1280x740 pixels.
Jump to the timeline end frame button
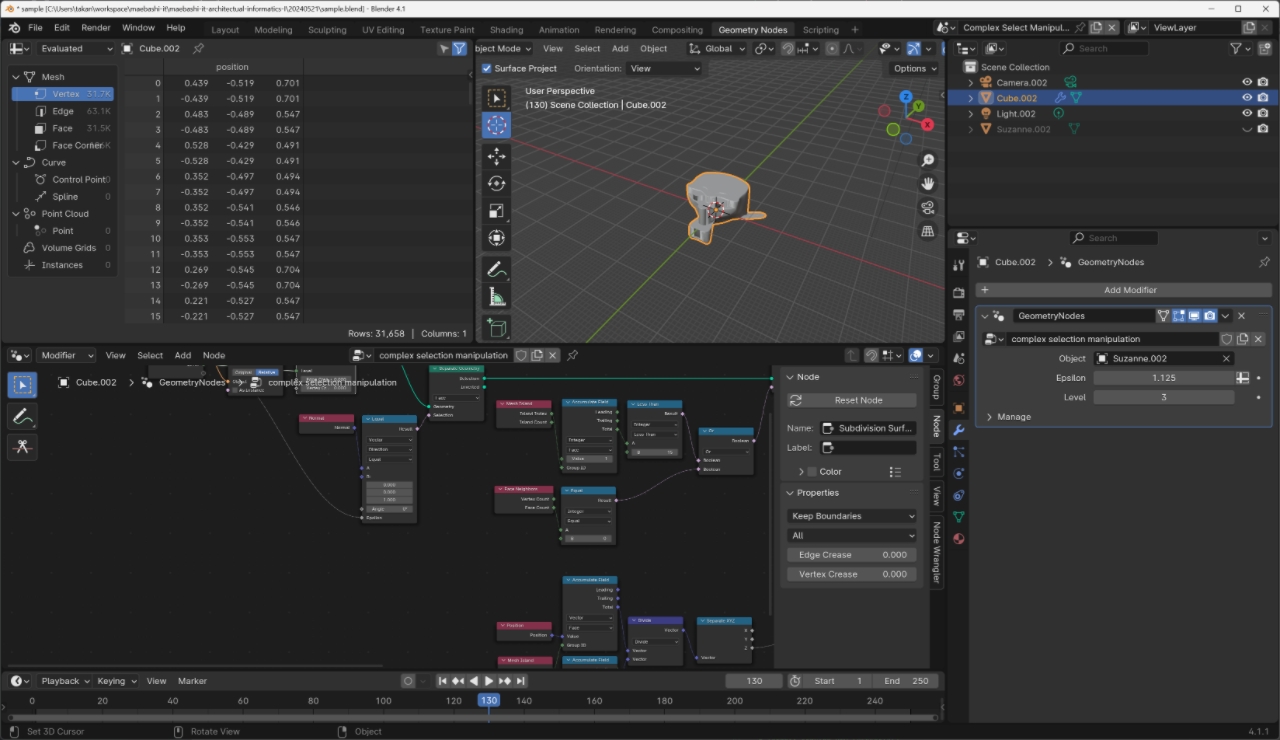tap(519, 681)
